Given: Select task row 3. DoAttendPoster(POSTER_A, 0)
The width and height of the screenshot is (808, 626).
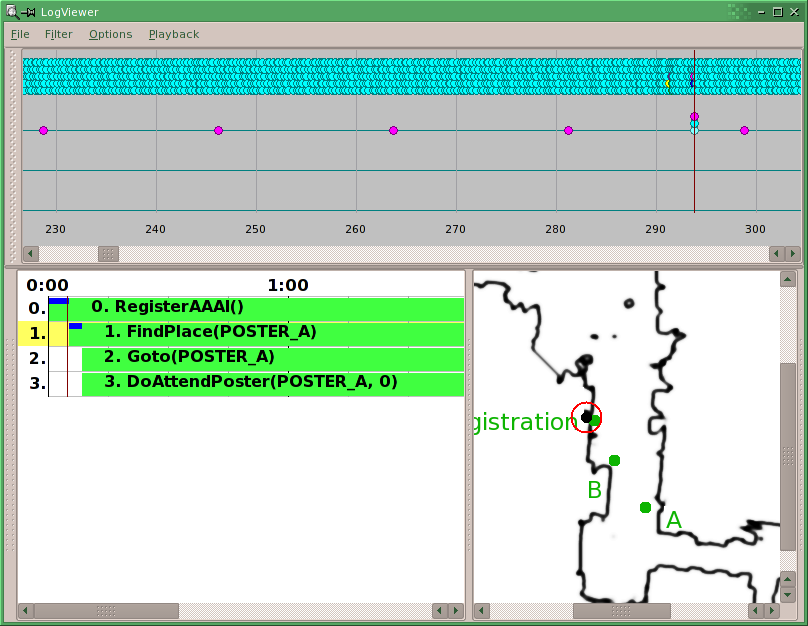Looking at the screenshot, I should [273, 384].
